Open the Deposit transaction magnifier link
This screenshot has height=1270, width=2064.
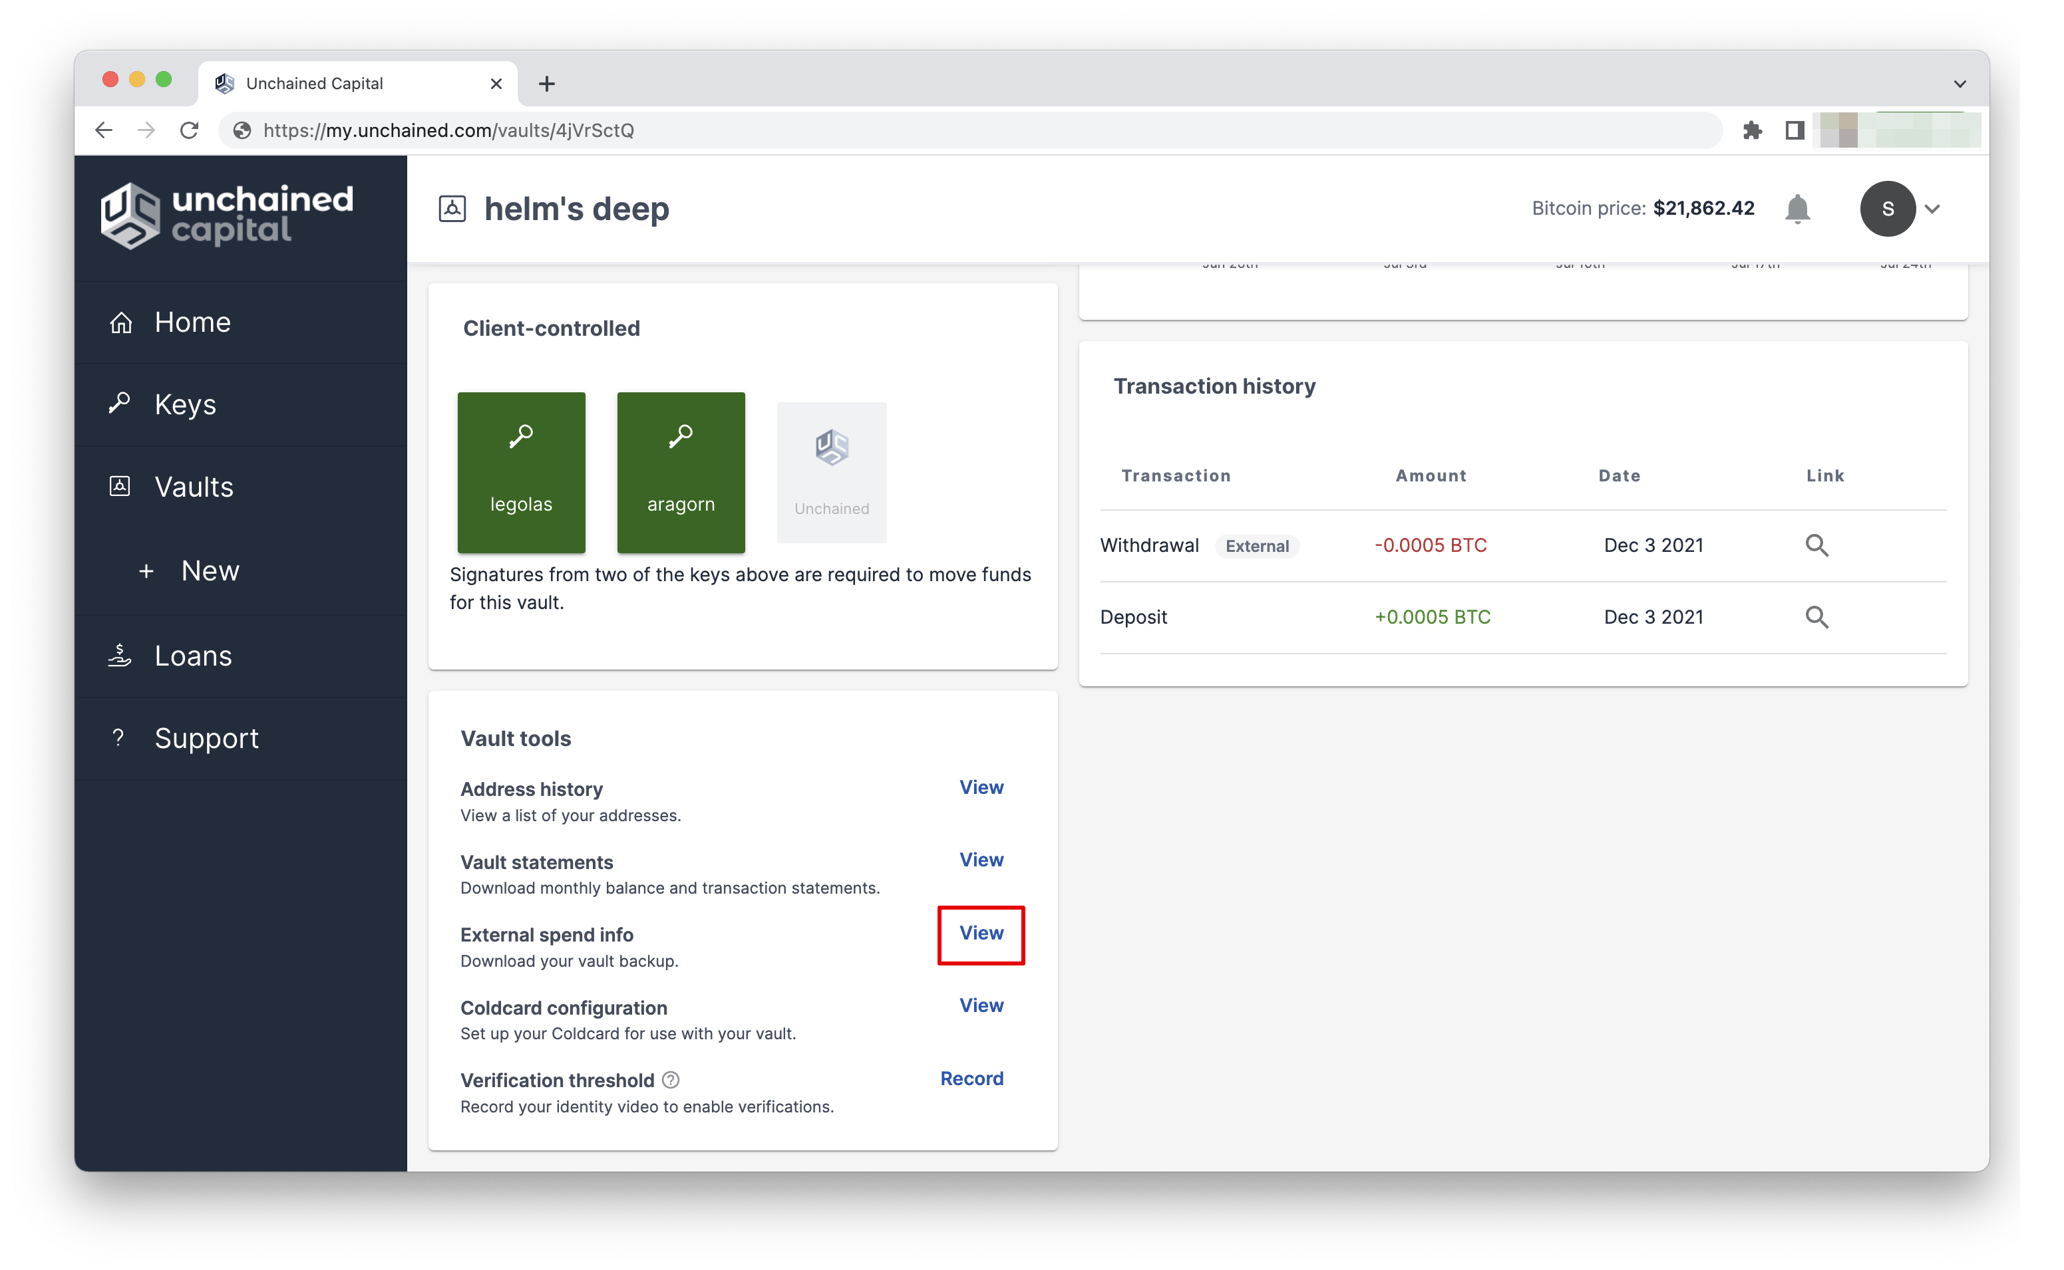(1818, 617)
